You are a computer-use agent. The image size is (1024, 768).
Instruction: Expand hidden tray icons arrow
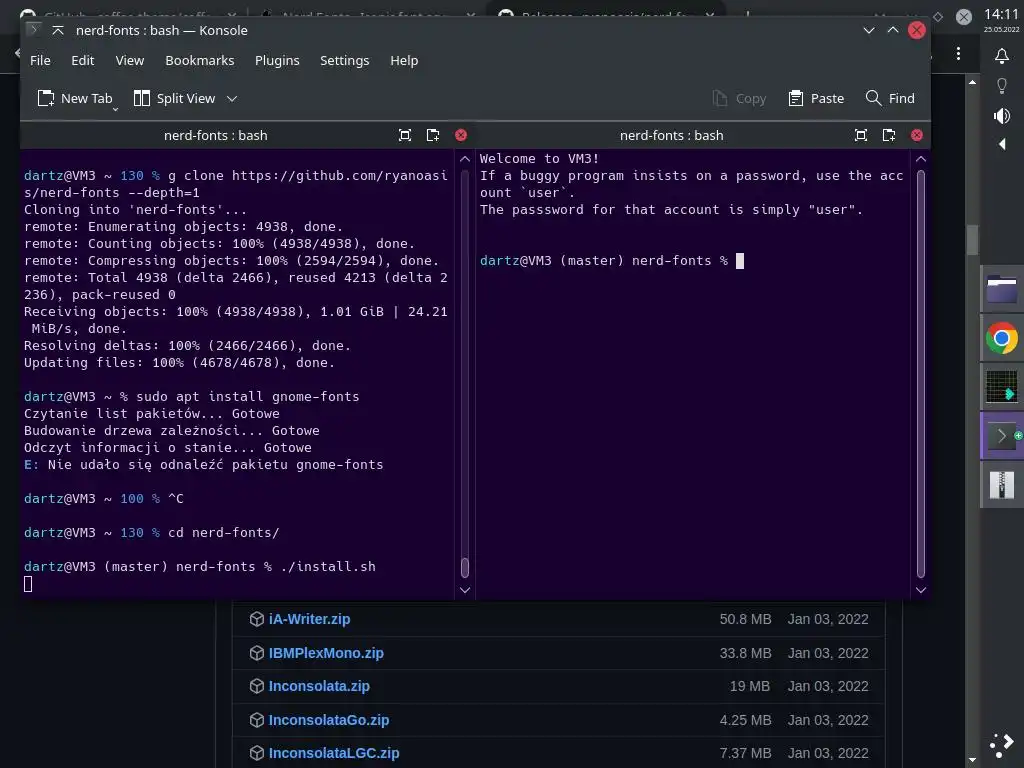tap(1002, 144)
